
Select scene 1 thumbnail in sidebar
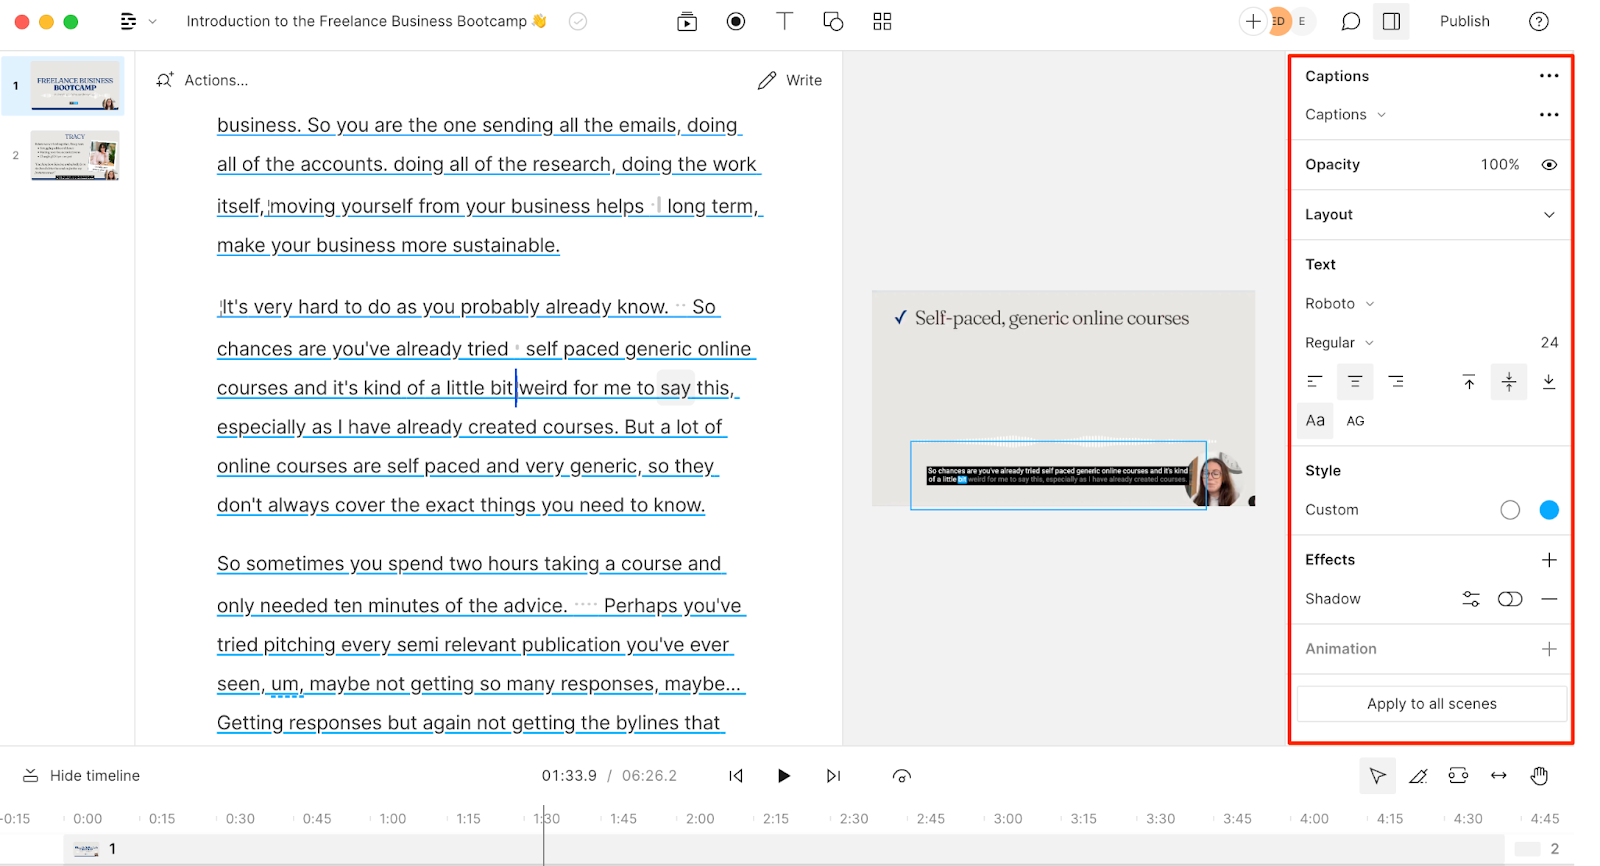[x=75, y=86]
